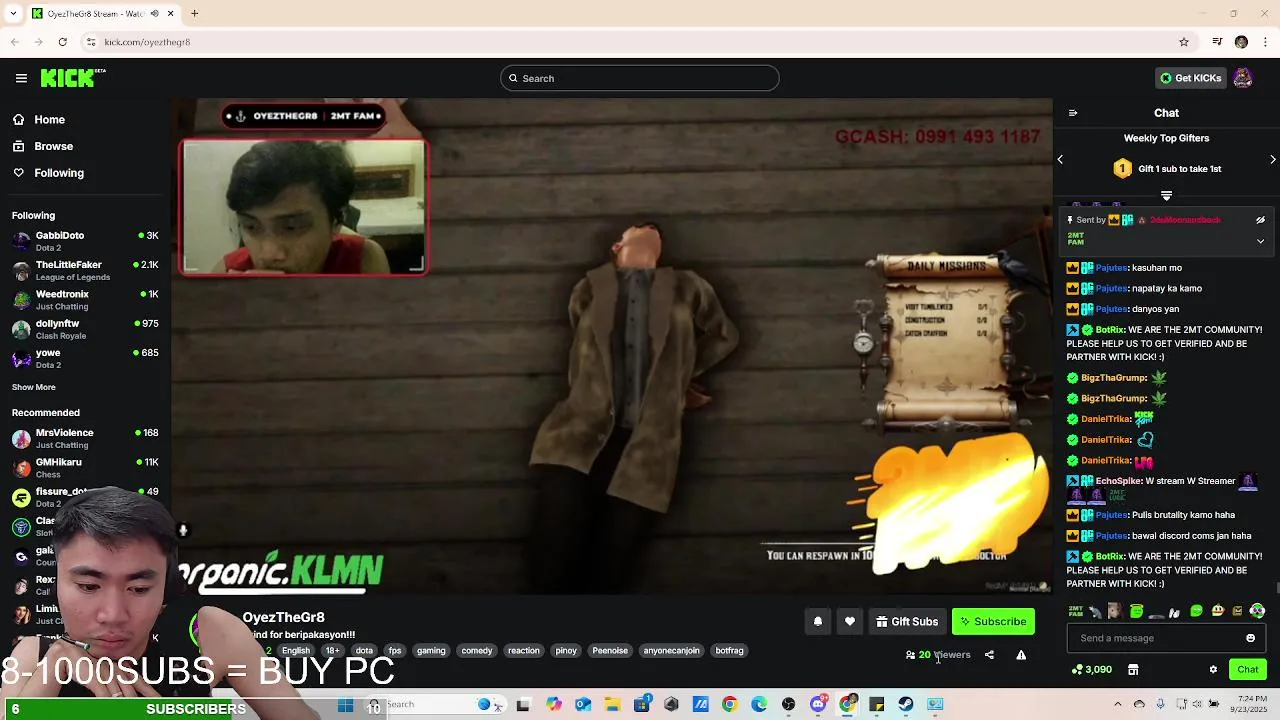Viewport: 1280px width, 720px height.
Task: Open File Explorer from taskbar
Action: click(612, 705)
